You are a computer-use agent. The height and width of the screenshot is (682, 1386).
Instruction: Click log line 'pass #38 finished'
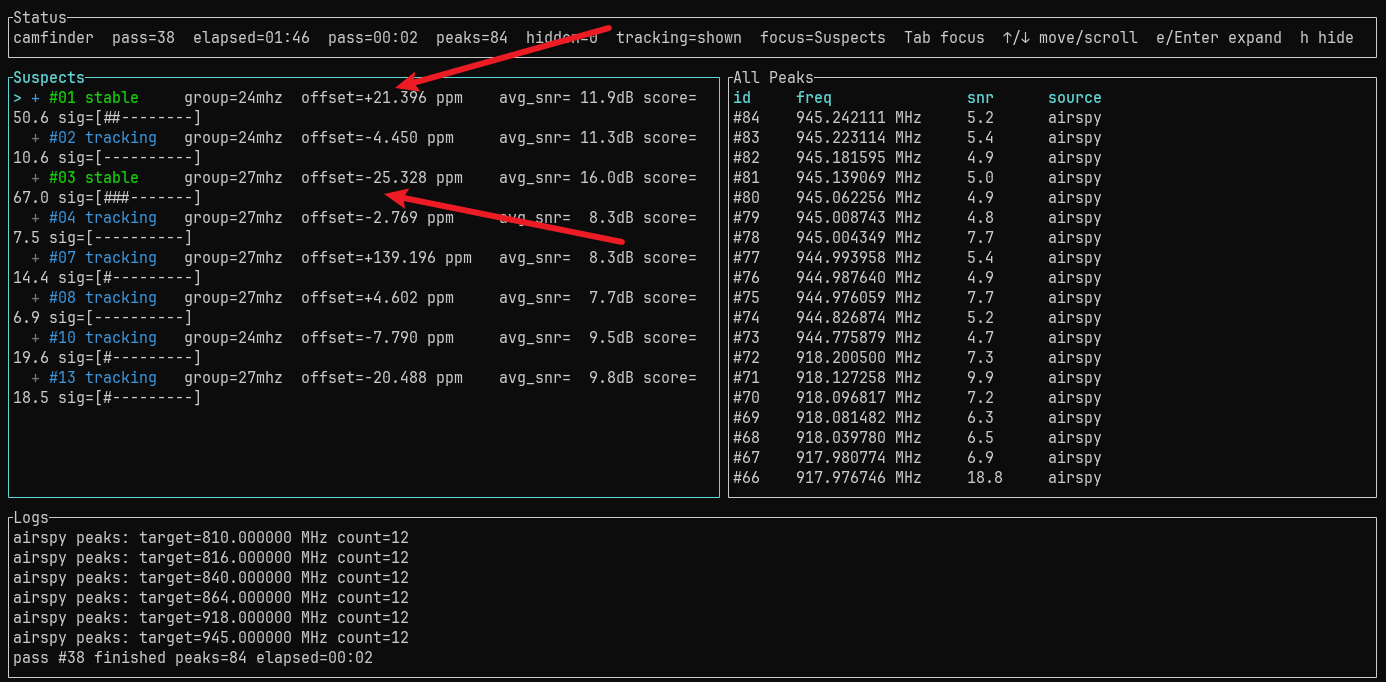193,658
